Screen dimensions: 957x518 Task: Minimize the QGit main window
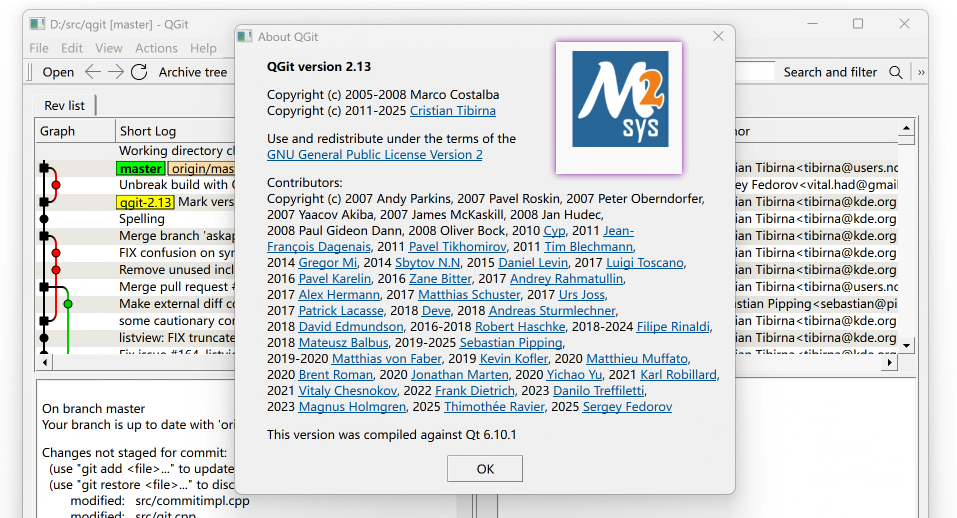coord(812,24)
